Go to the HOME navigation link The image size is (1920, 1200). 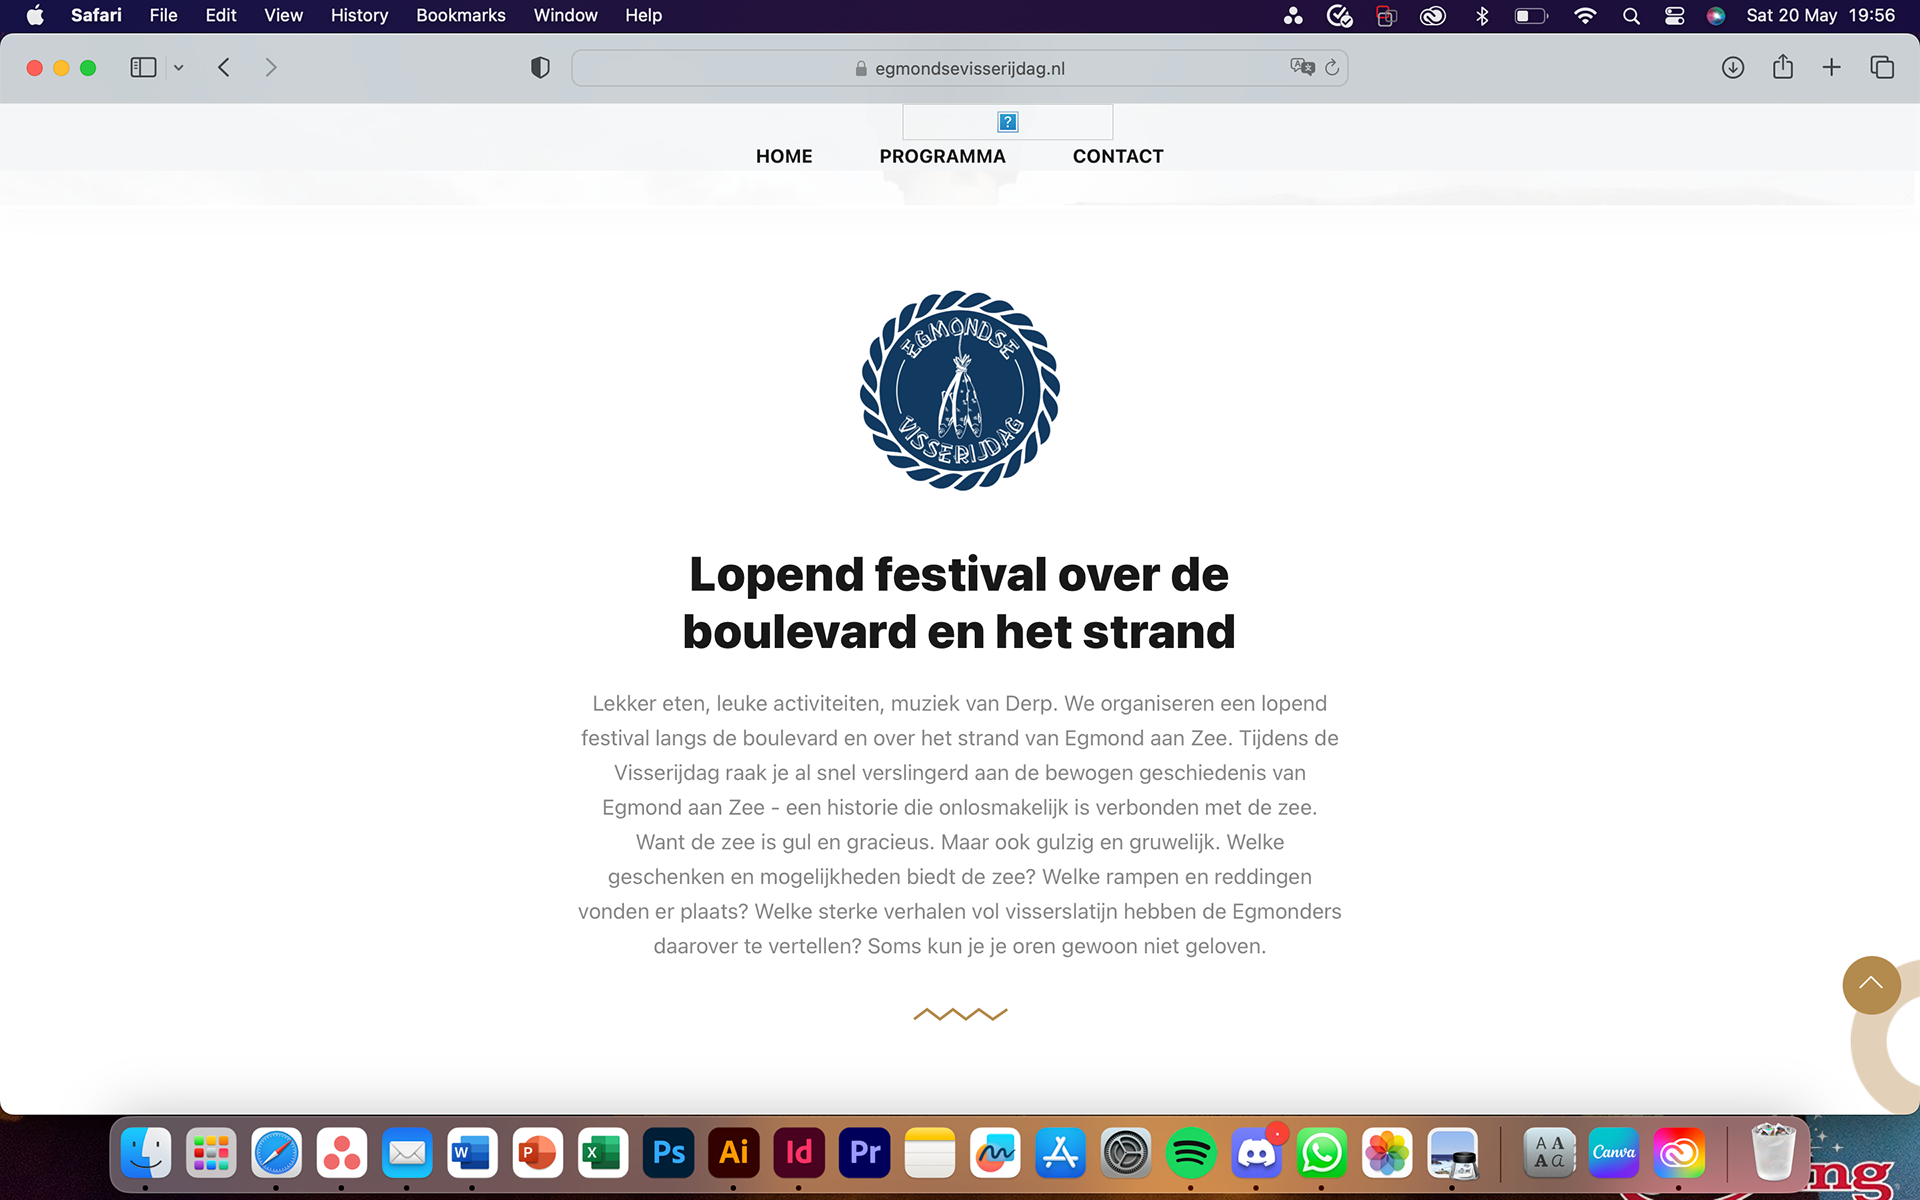click(784, 156)
